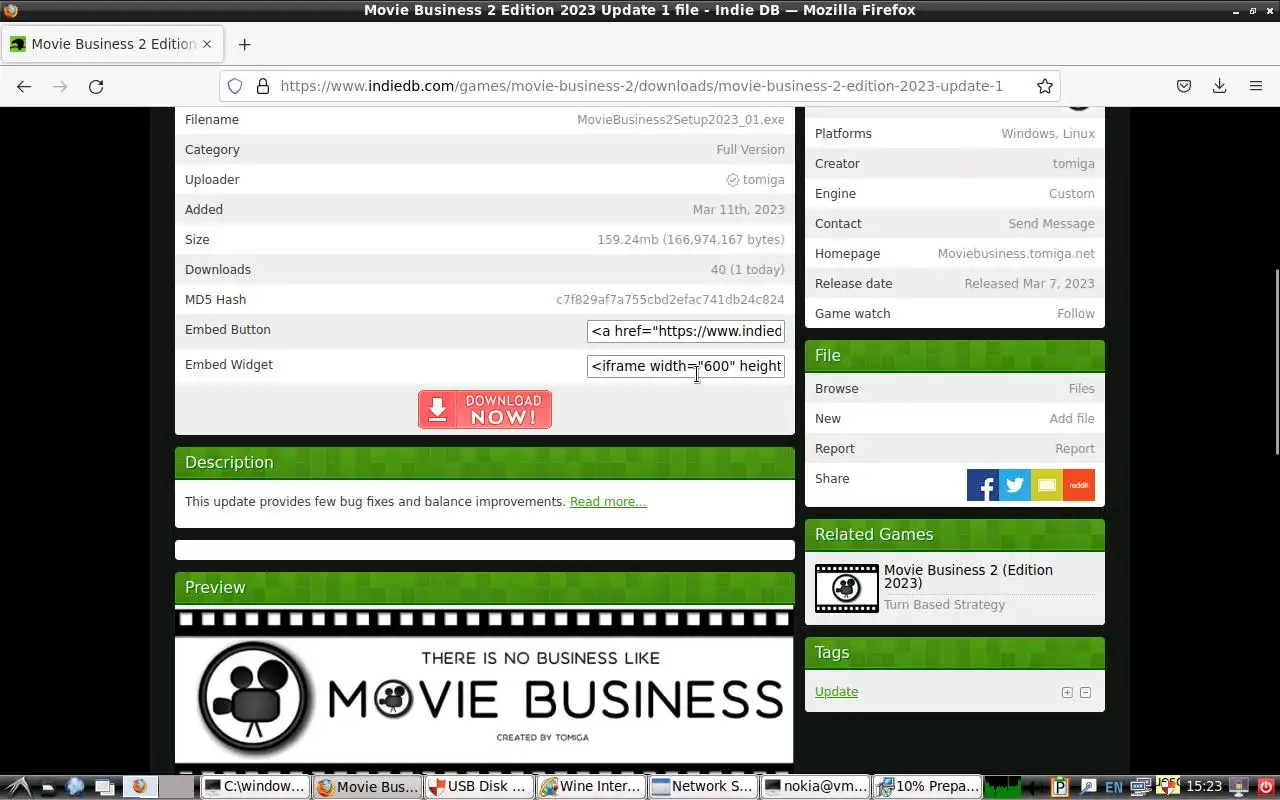Click the Add file link
Image resolution: width=1280 pixels, height=800 pixels.
[x=1072, y=419]
